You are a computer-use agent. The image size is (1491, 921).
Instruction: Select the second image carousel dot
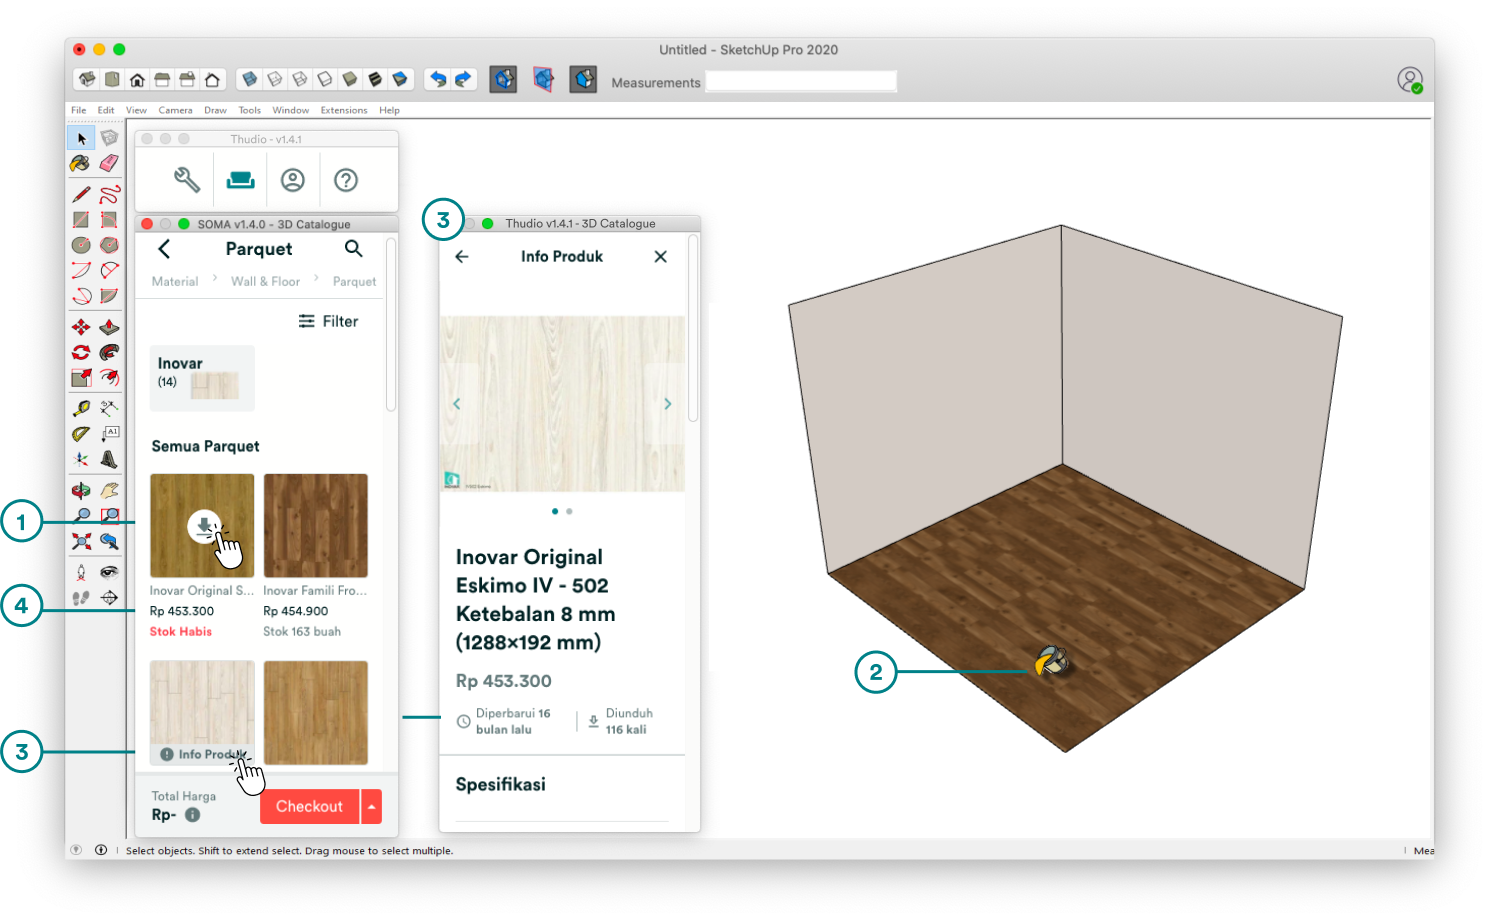[x=569, y=511]
